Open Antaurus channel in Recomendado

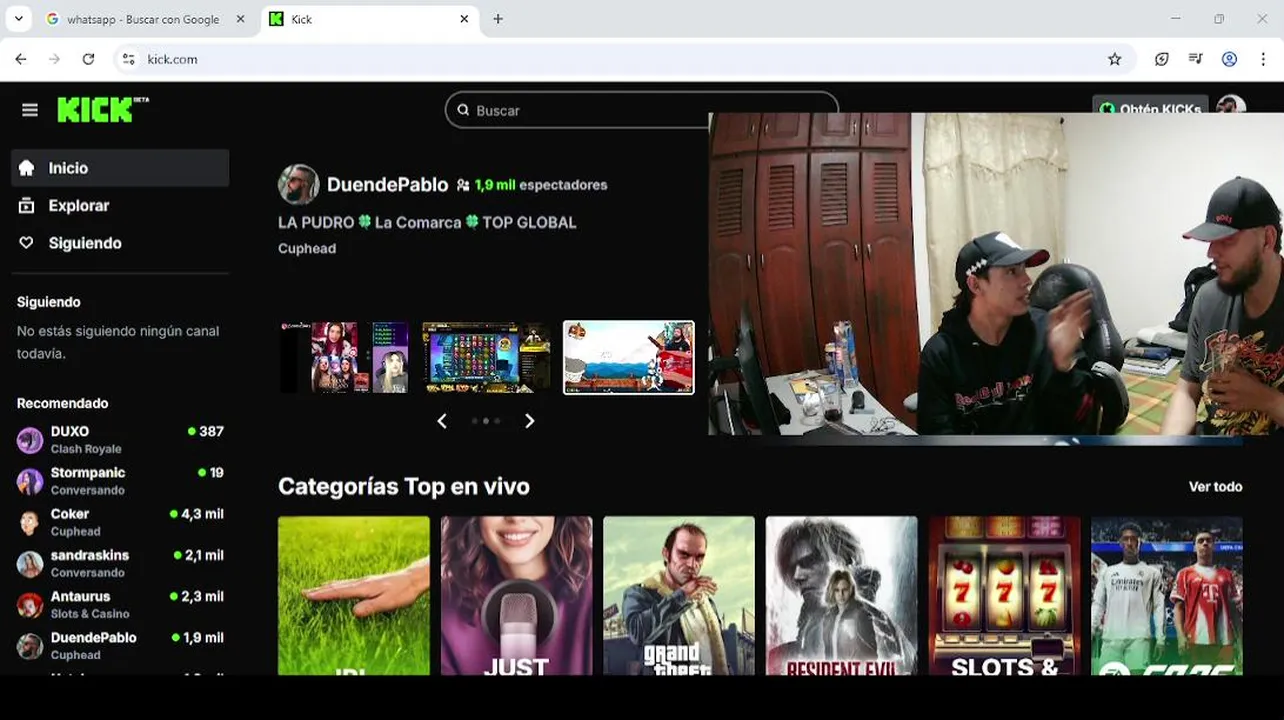(x=120, y=605)
